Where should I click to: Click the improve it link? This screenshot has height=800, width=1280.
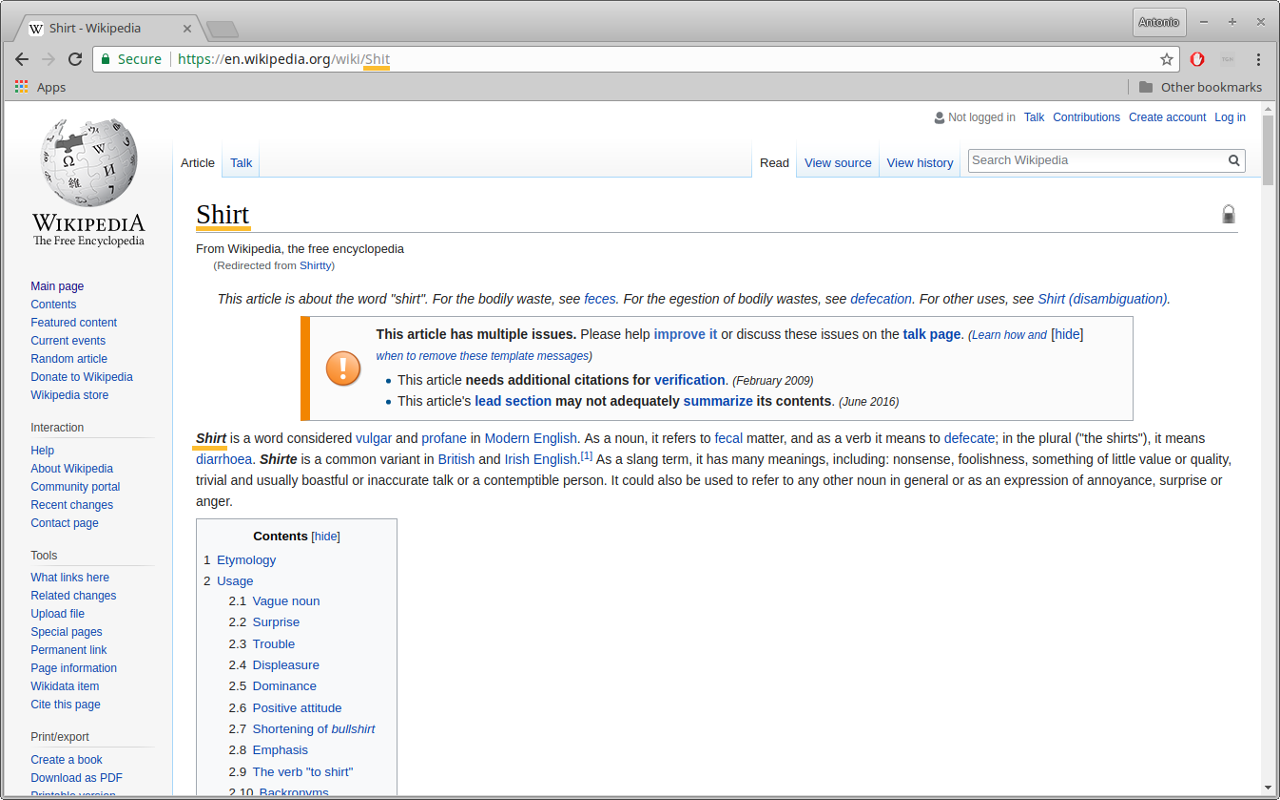(x=685, y=334)
